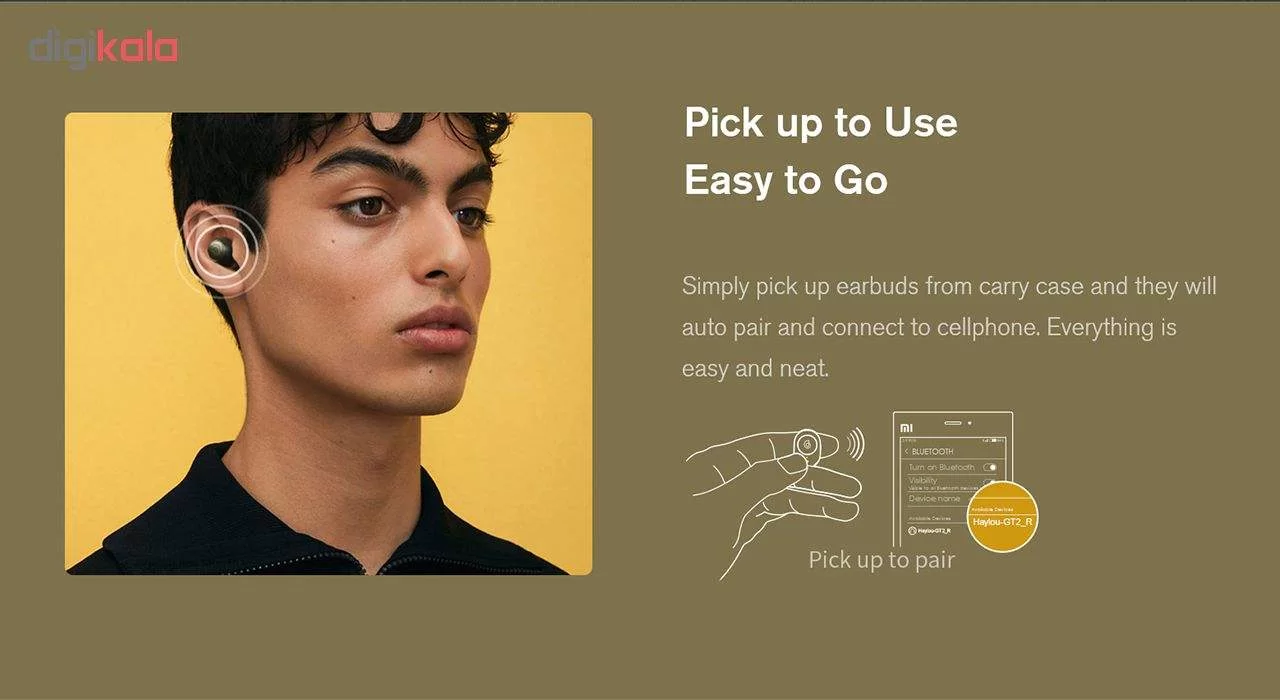Click the 'Pick up to Use' heading
This screenshot has height=700, width=1280.
(x=821, y=123)
